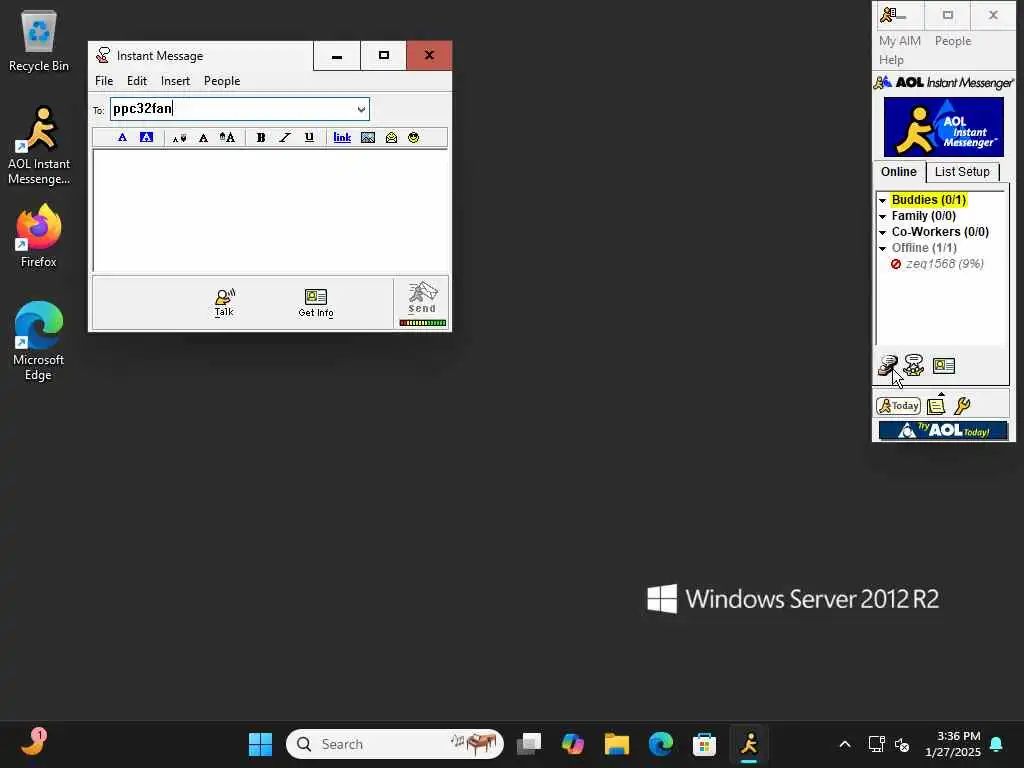Show hidden system tray icons

(x=844, y=744)
